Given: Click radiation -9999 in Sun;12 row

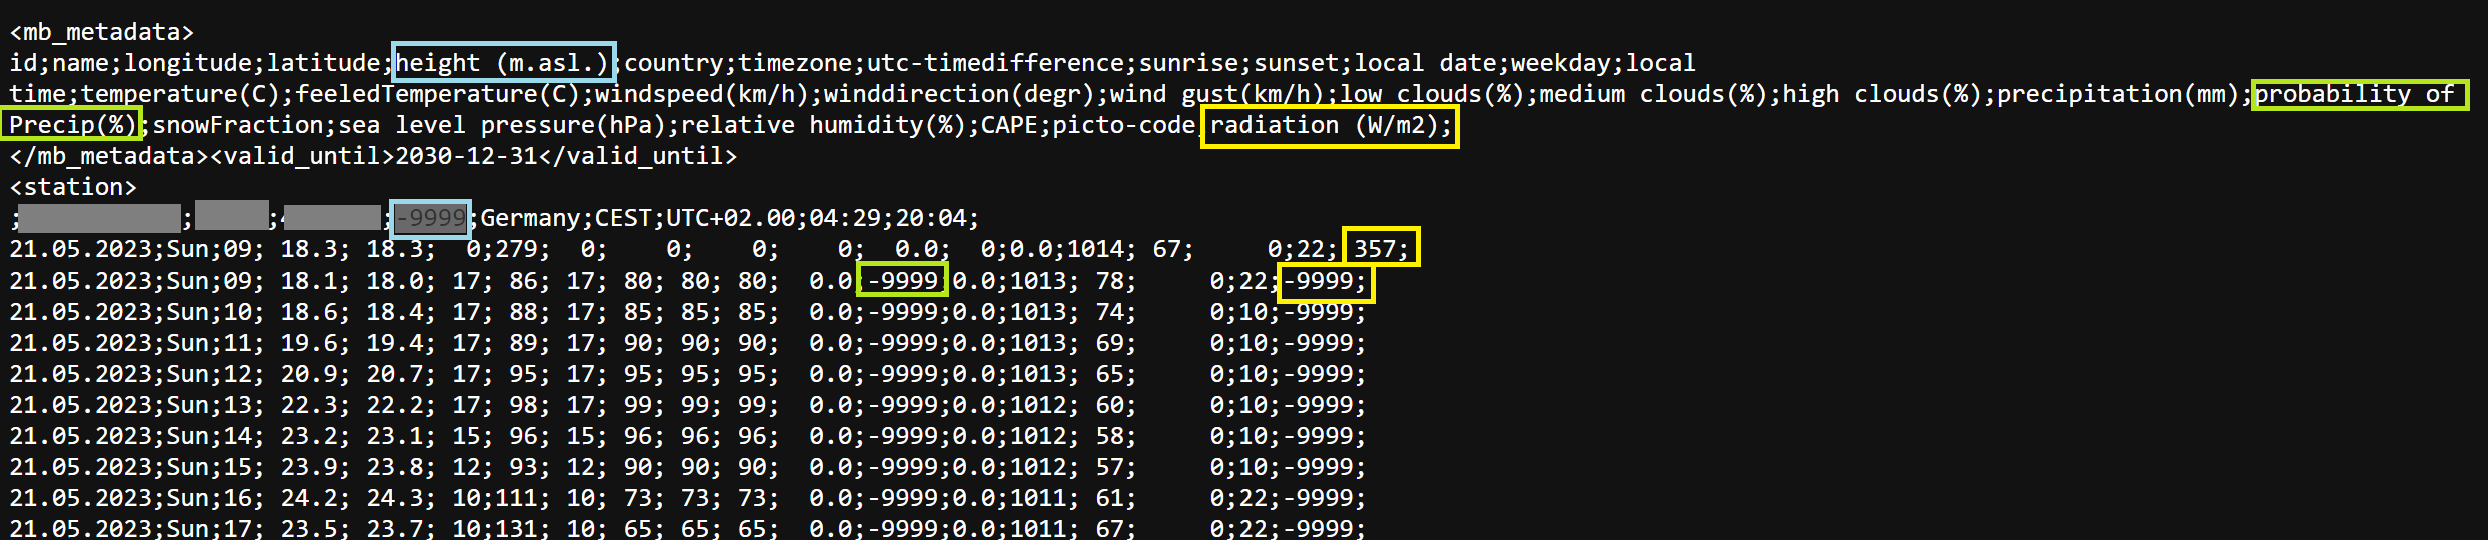Looking at the screenshot, I should click(1317, 374).
